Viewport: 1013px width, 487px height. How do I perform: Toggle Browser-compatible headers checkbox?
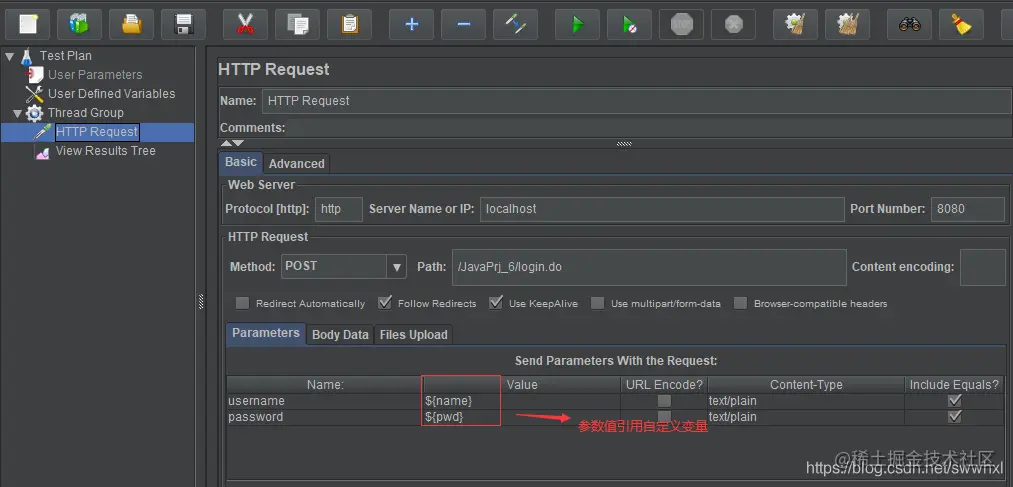pyautogui.click(x=740, y=303)
